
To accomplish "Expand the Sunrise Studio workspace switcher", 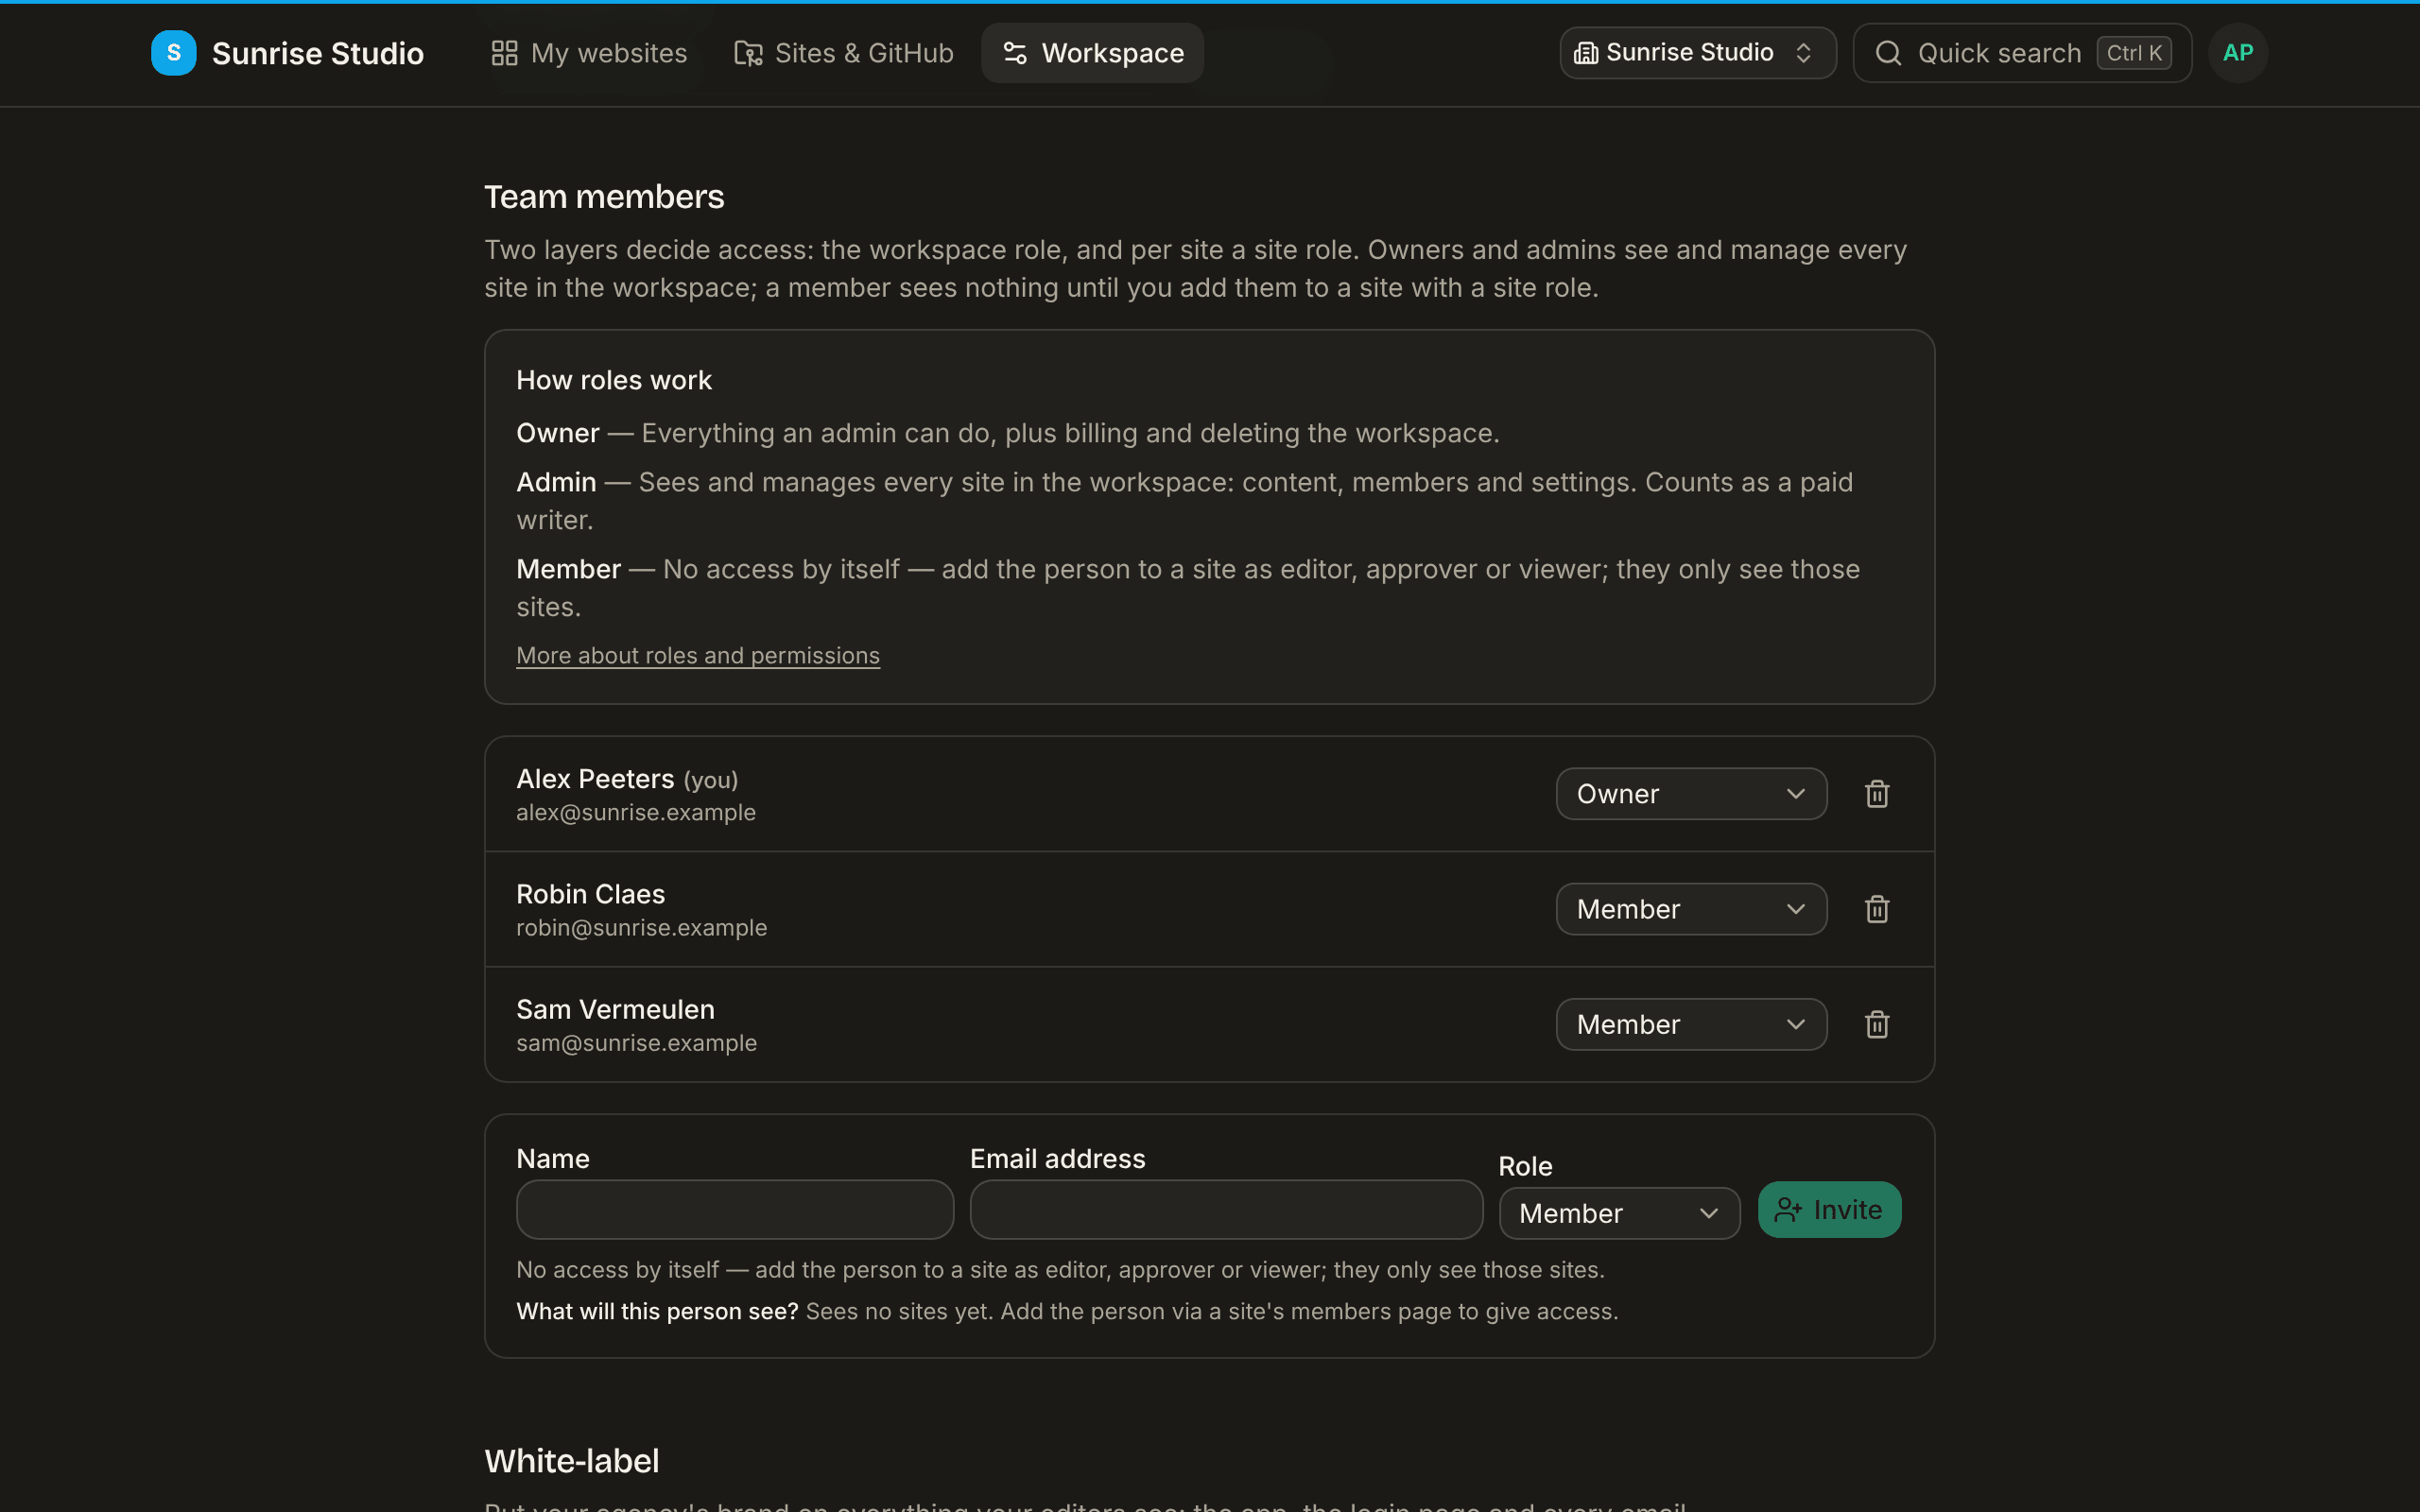I will pyautogui.click(x=1697, y=53).
